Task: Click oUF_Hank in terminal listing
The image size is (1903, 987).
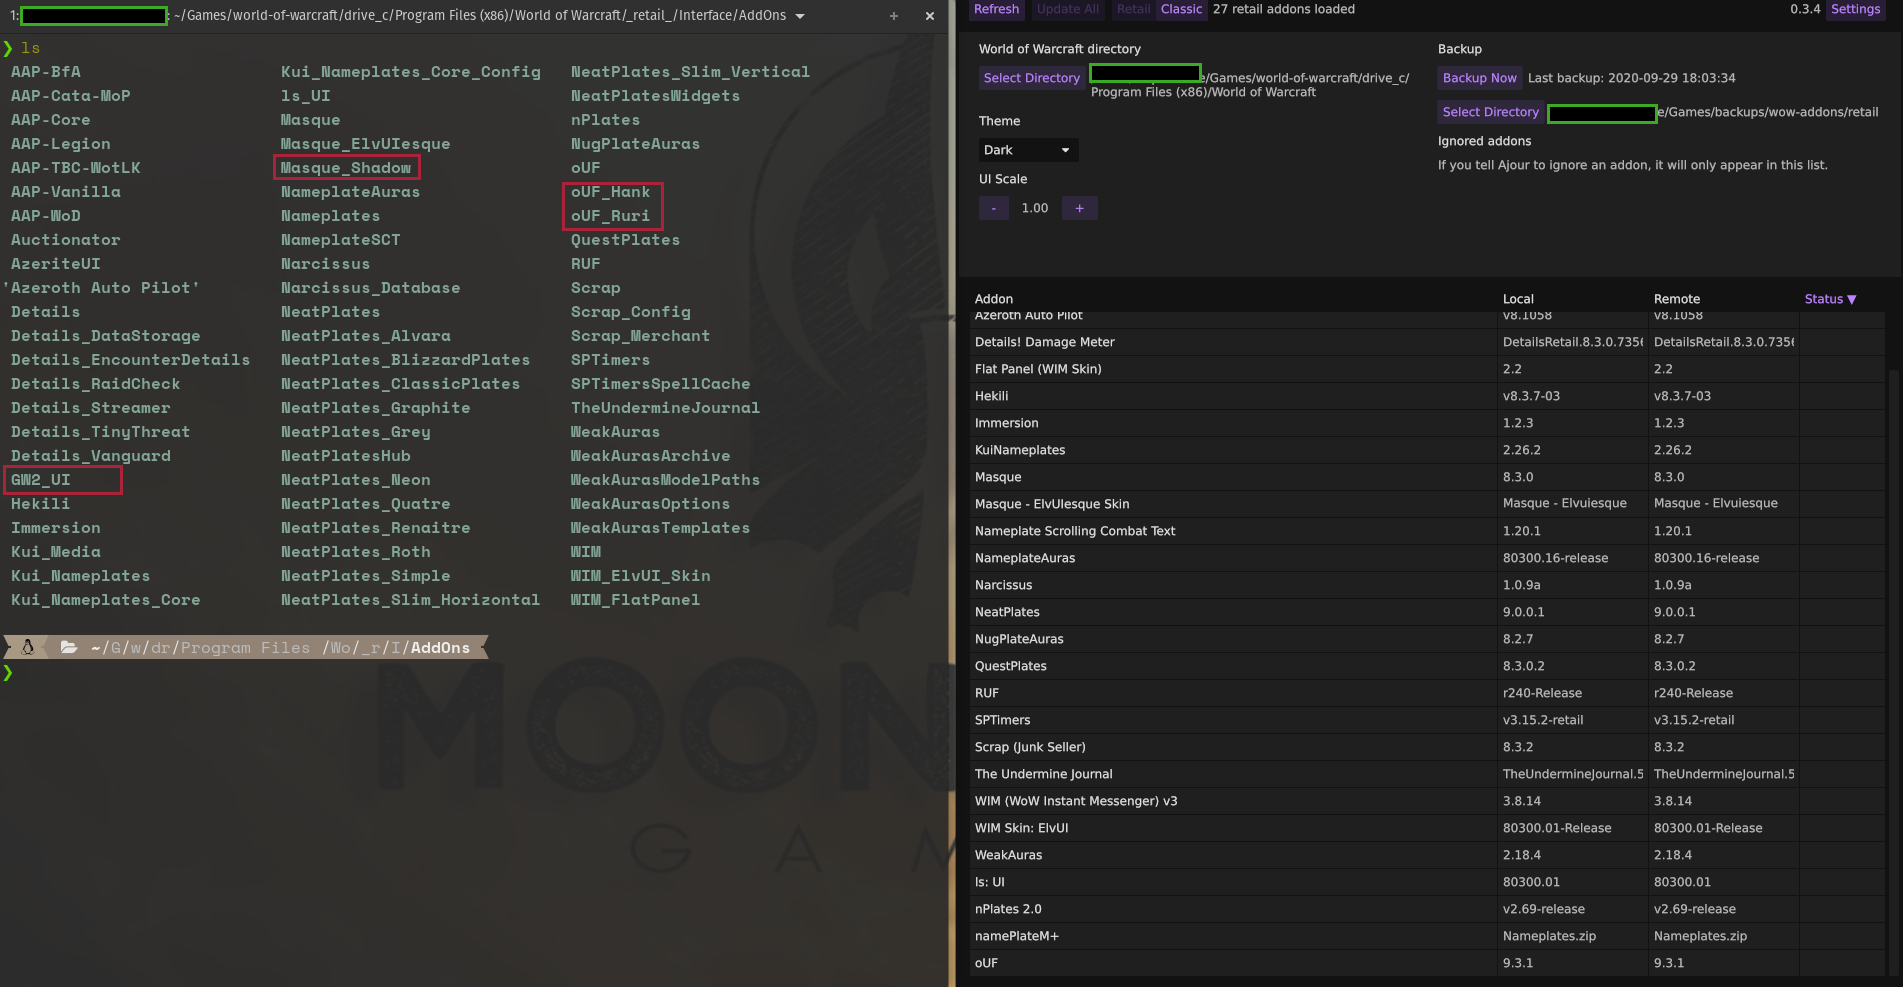Action: [610, 192]
